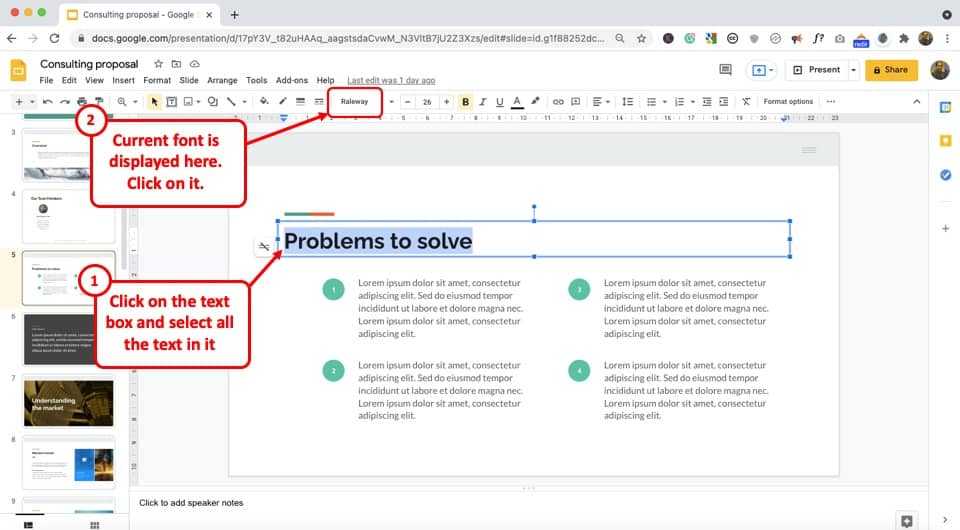Open the text color picker

(x=517, y=101)
